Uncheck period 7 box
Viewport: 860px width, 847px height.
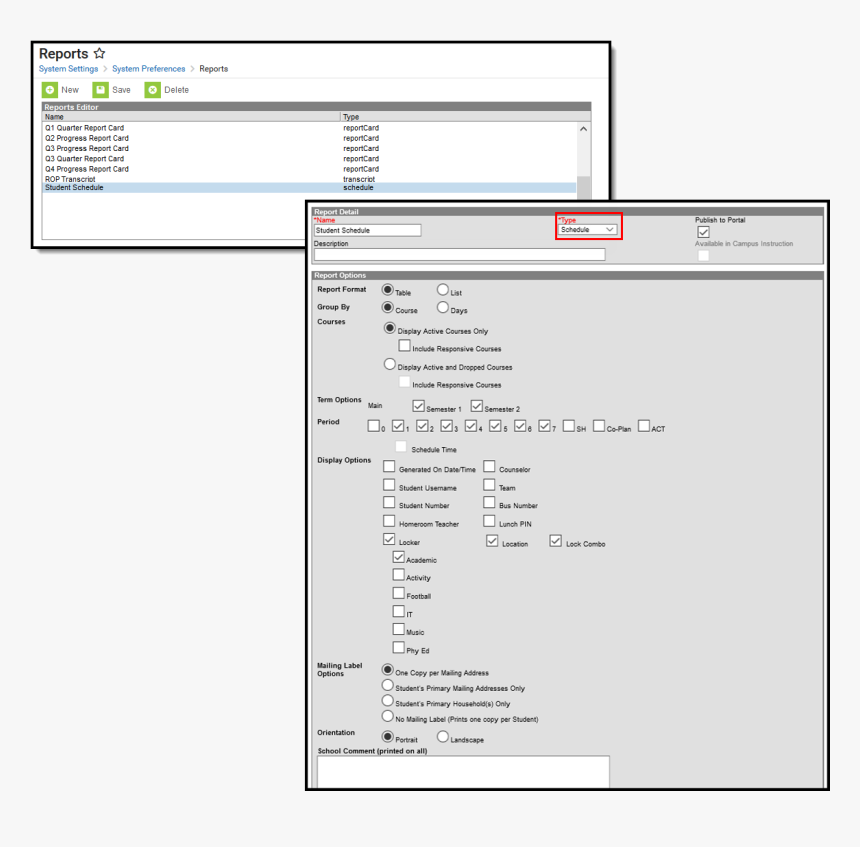(x=544, y=426)
